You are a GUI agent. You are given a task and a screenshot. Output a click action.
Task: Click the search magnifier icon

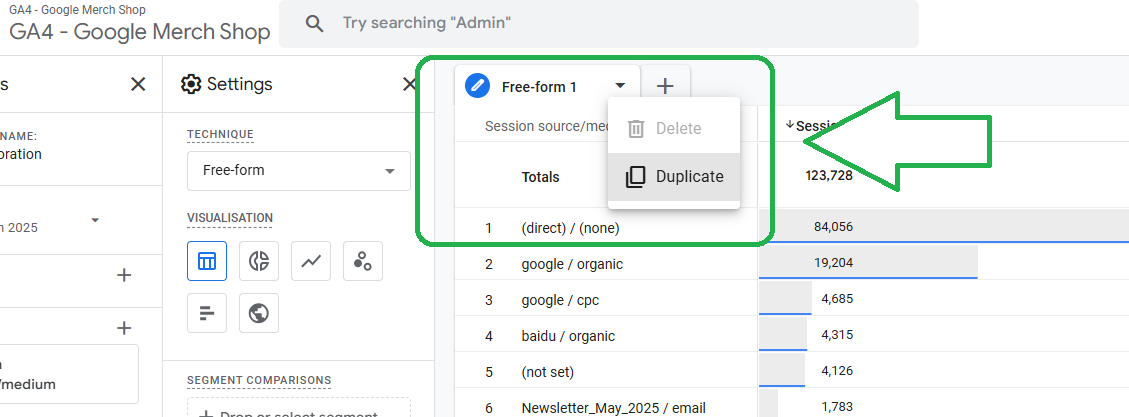(315, 23)
